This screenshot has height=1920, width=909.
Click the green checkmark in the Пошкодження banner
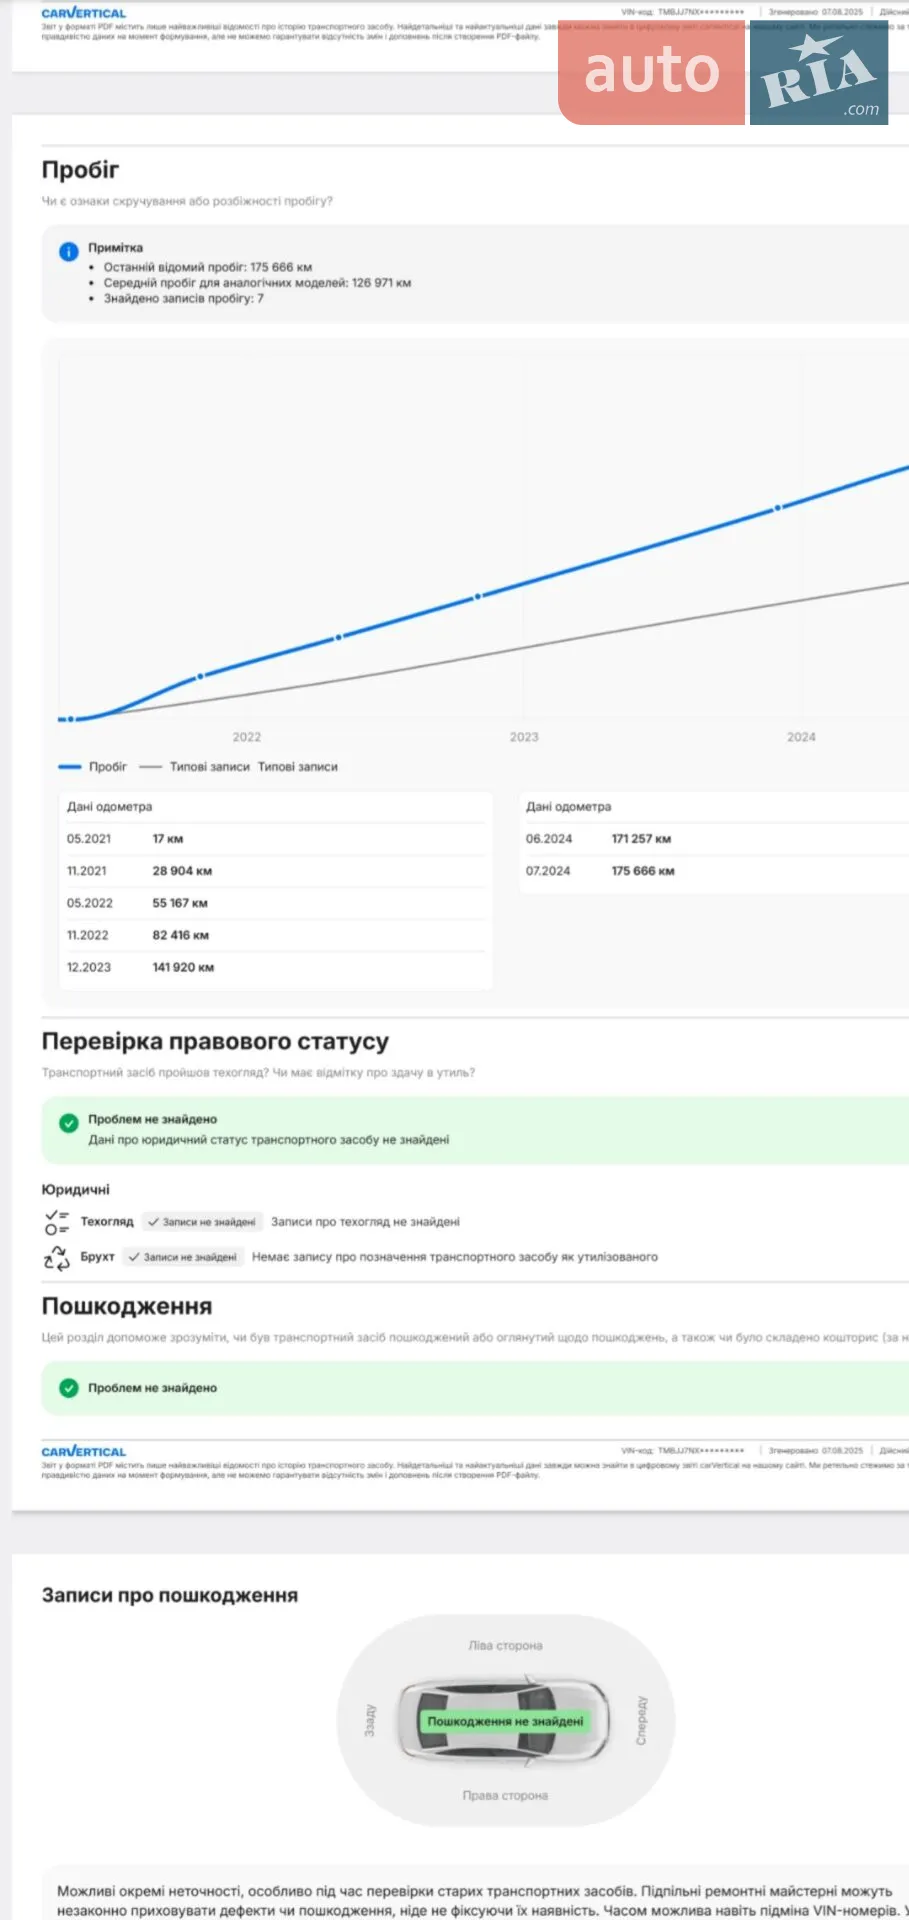click(x=68, y=1388)
